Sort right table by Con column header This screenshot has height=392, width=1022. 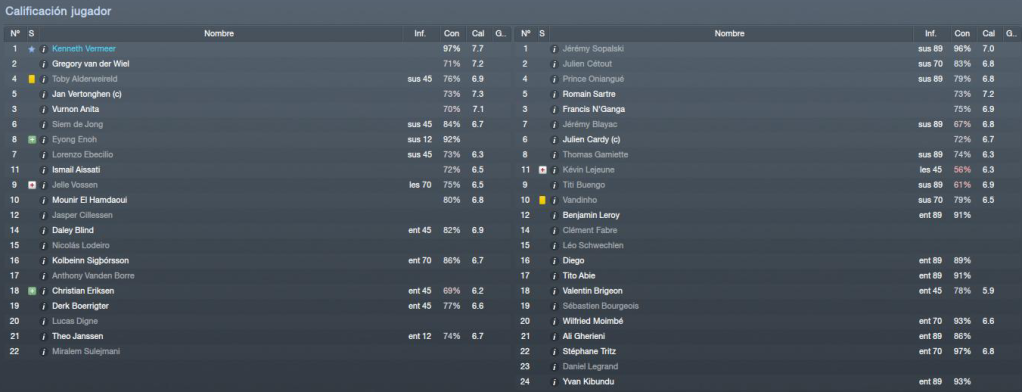click(x=962, y=33)
